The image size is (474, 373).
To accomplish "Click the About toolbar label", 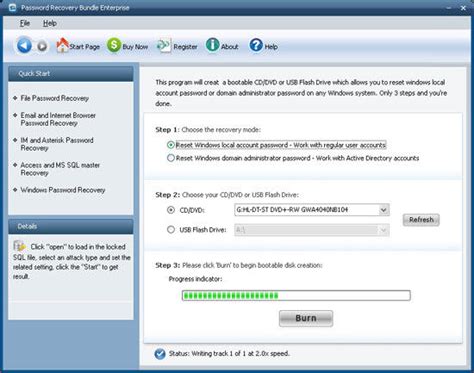I will (x=230, y=47).
